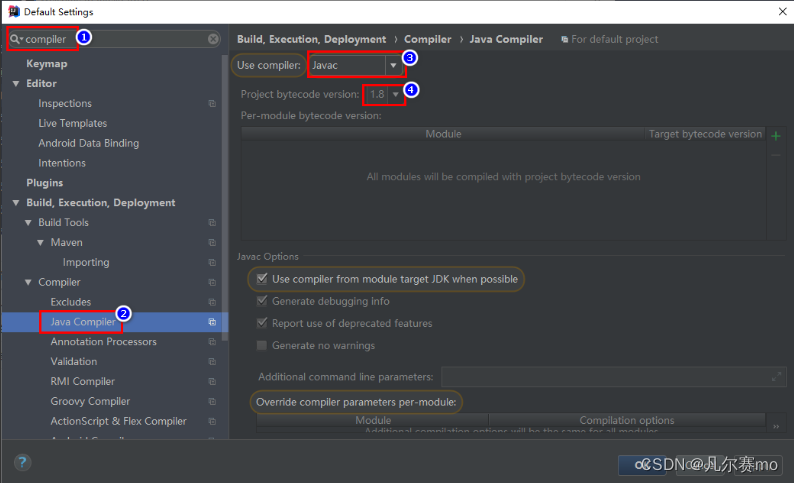Click project-level icon beside Compiler tree item
The height and width of the screenshot is (483, 794).
[212, 282]
